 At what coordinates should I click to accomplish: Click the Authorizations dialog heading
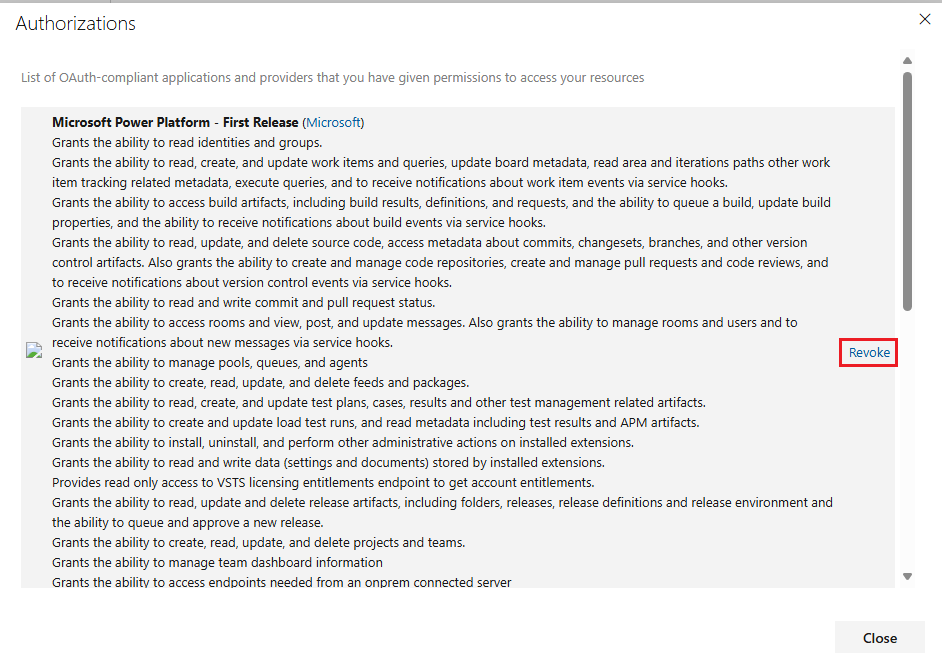pos(76,23)
